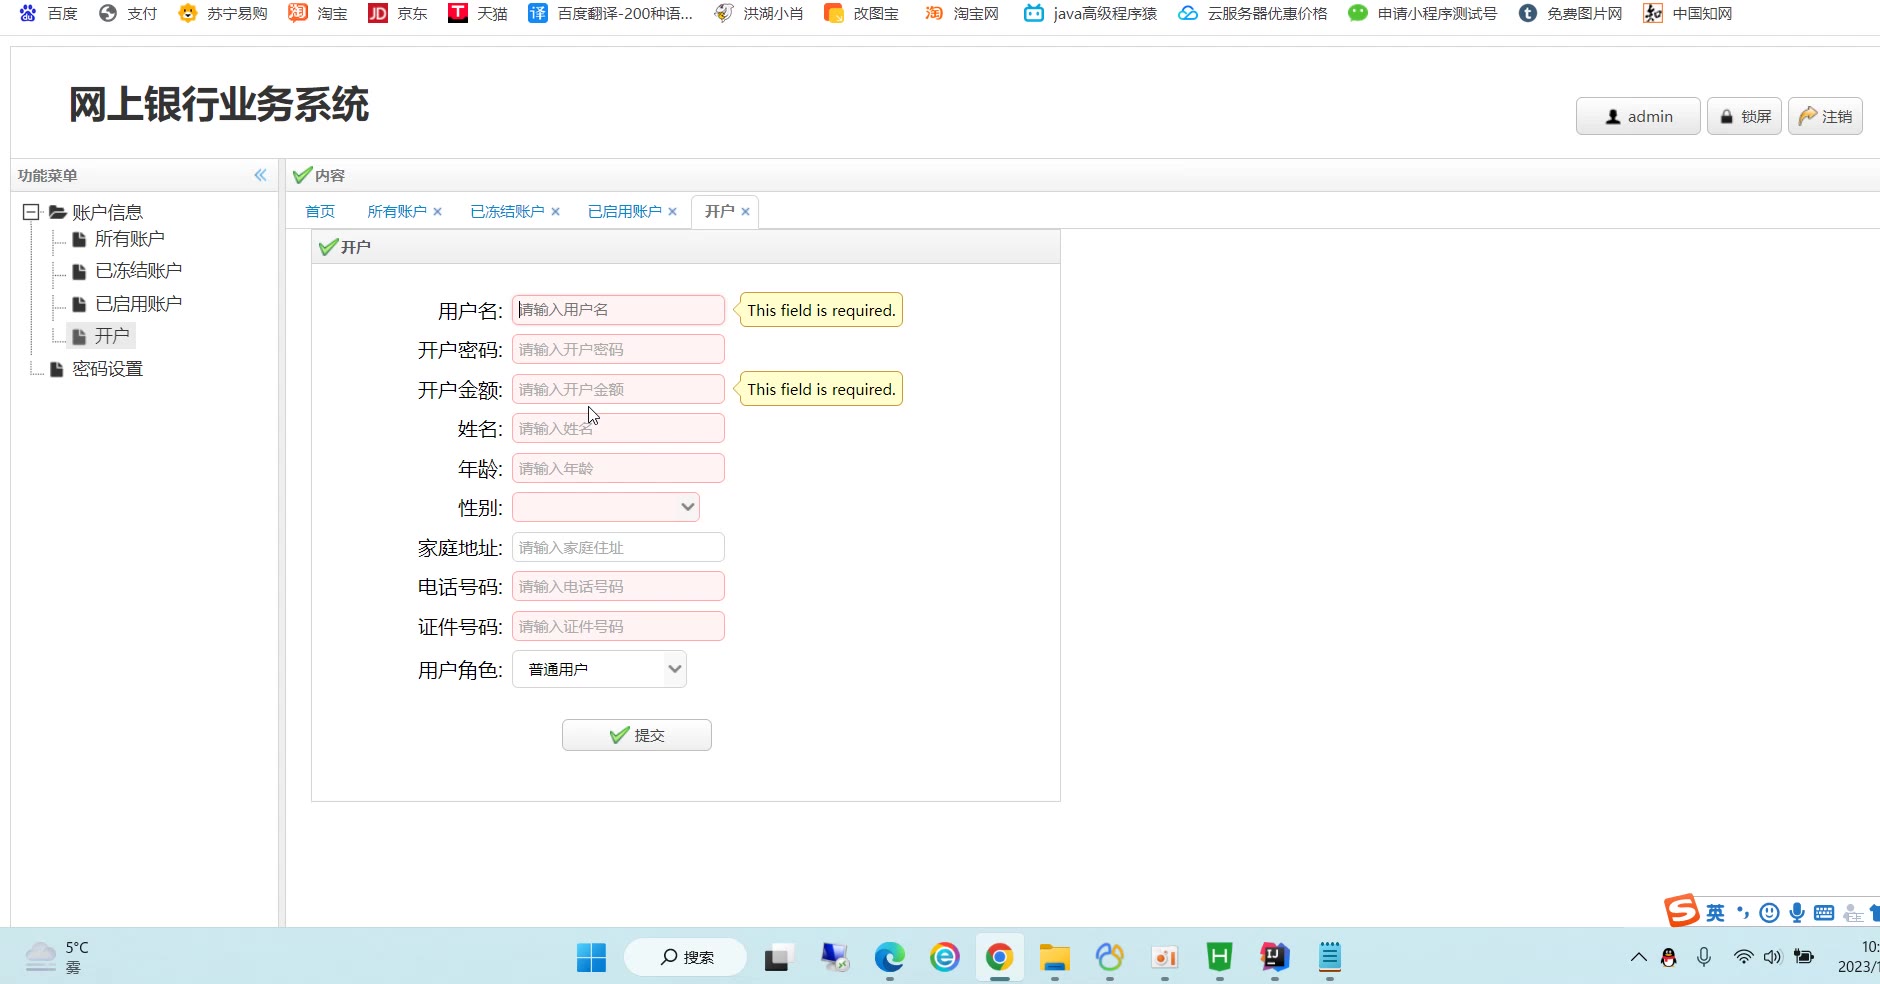Close the 已冻结账户 tab
This screenshot has height=984, width=1880.
tap(555, 212)
